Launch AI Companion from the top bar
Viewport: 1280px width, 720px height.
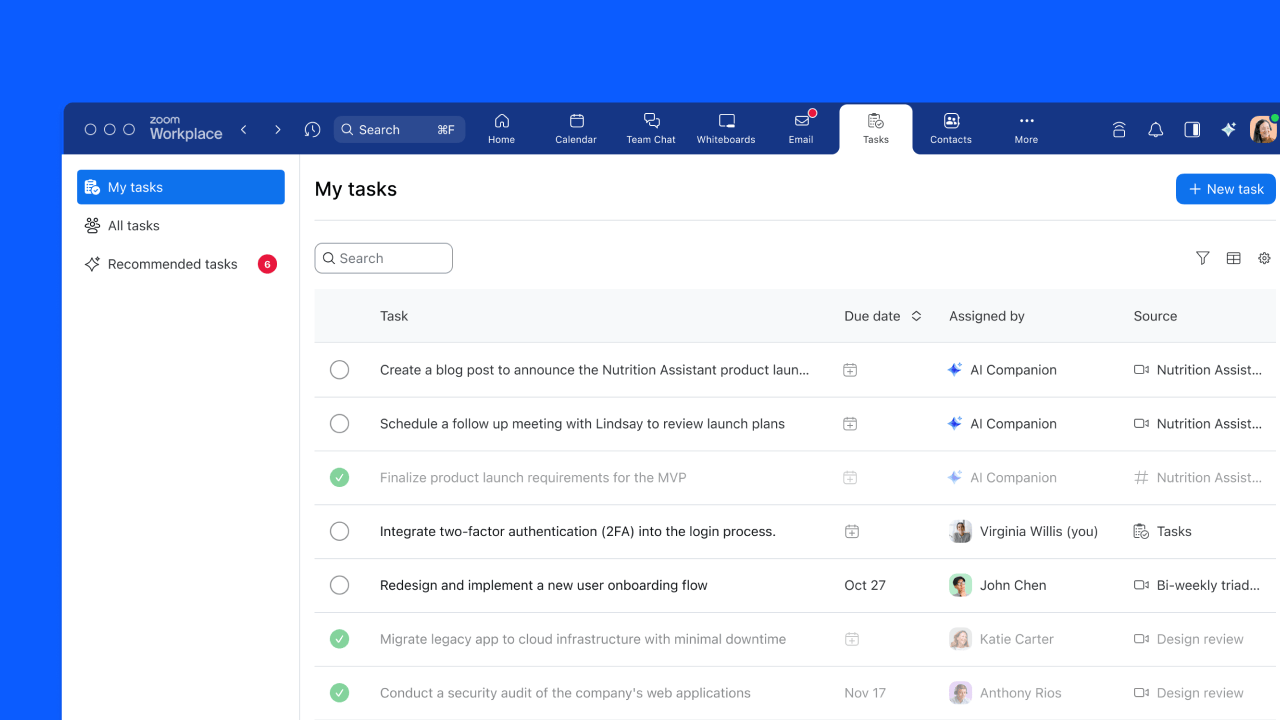coord(1228,129)
